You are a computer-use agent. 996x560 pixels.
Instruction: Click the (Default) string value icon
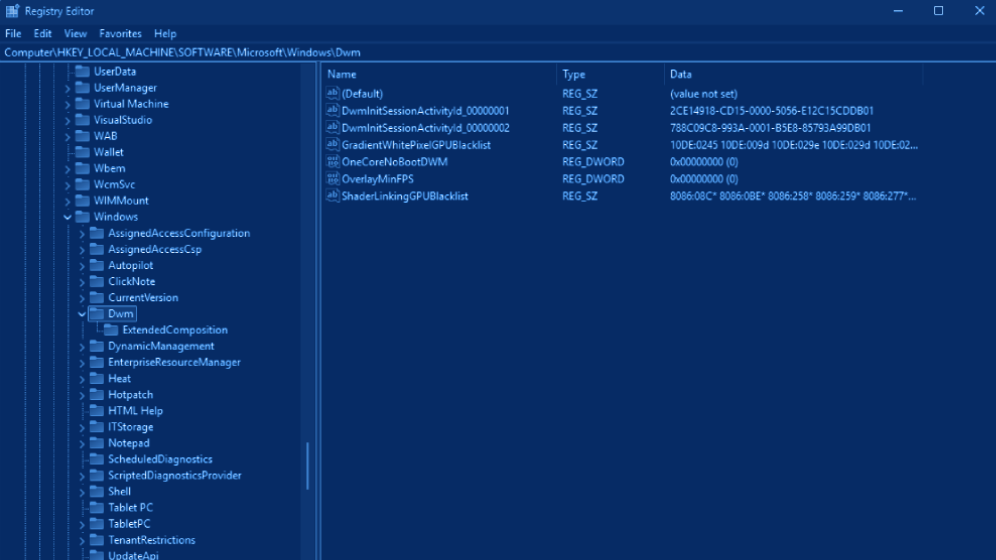point(334,94)
